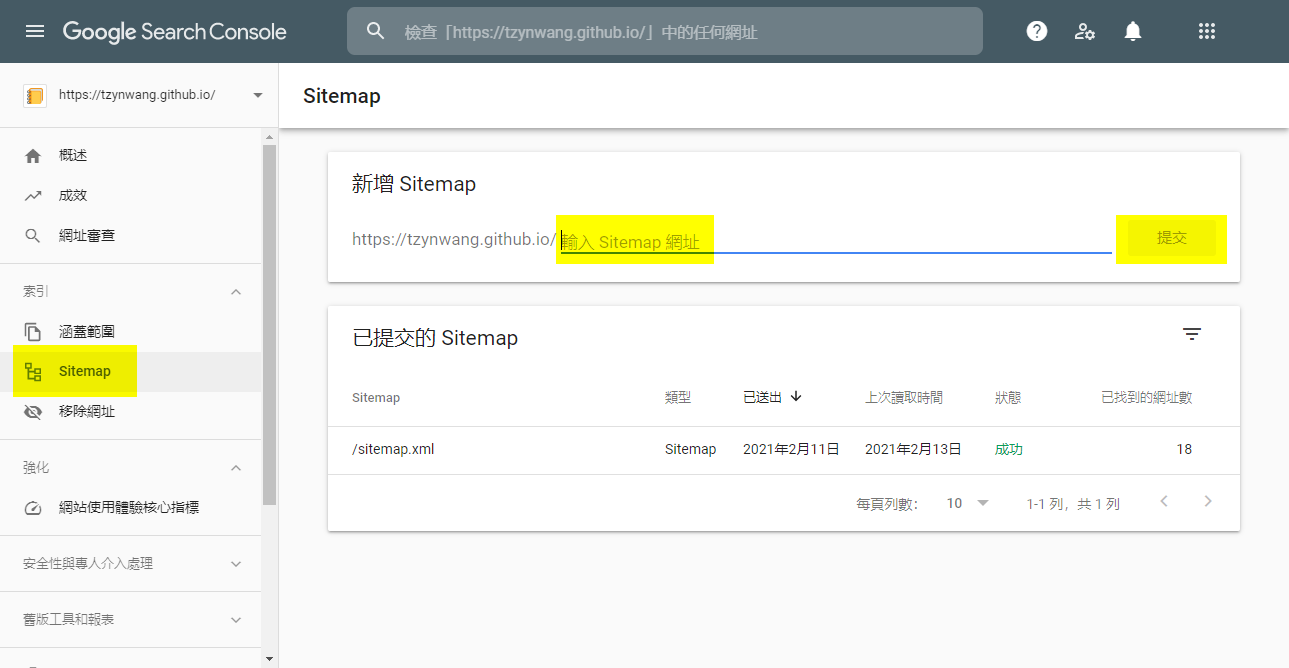Sort by the 已送出 arrow icon

pos(796,396)
